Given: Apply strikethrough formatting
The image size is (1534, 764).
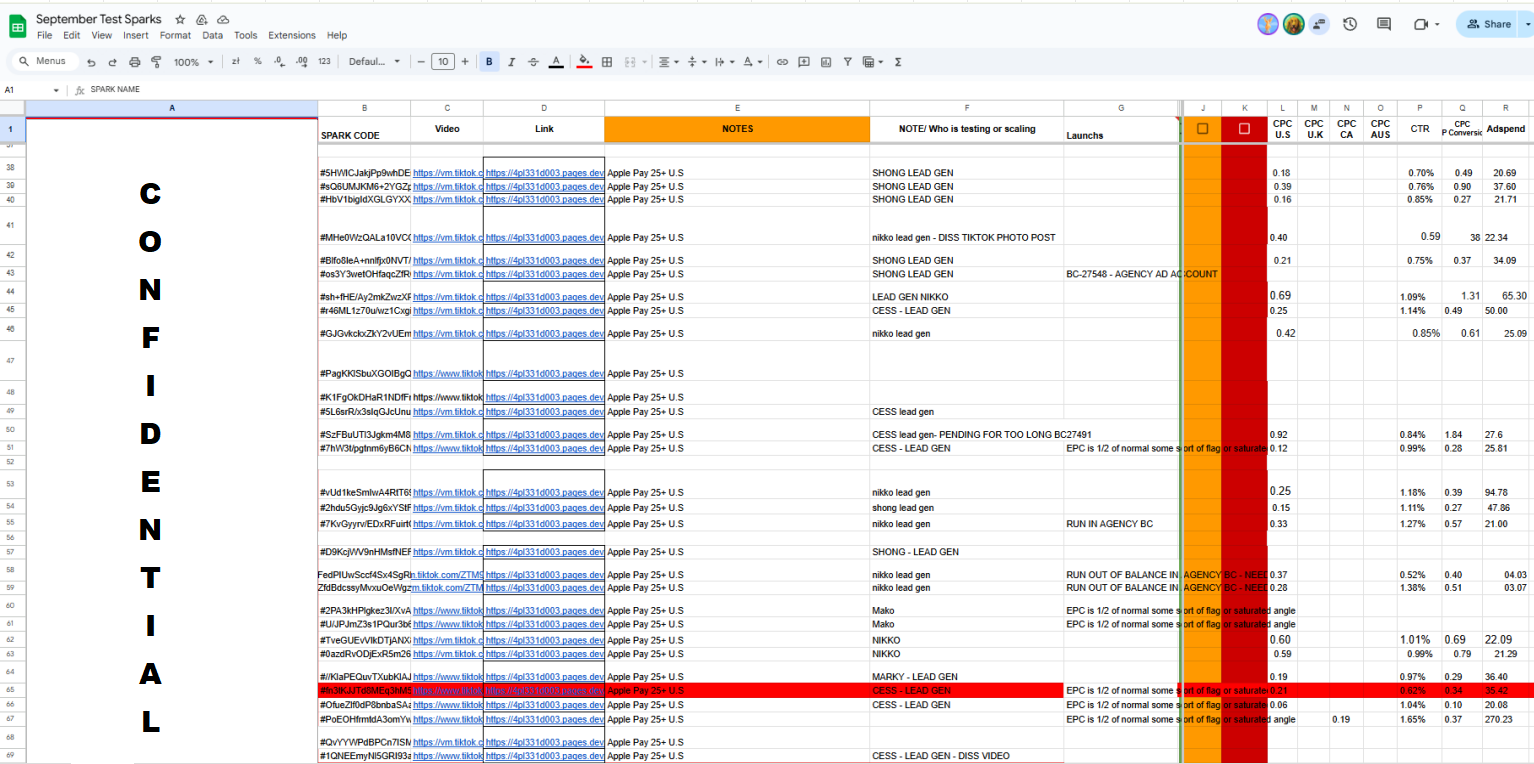Looking at the screenshot, I should pyautogui.click(x=533, y=62).
